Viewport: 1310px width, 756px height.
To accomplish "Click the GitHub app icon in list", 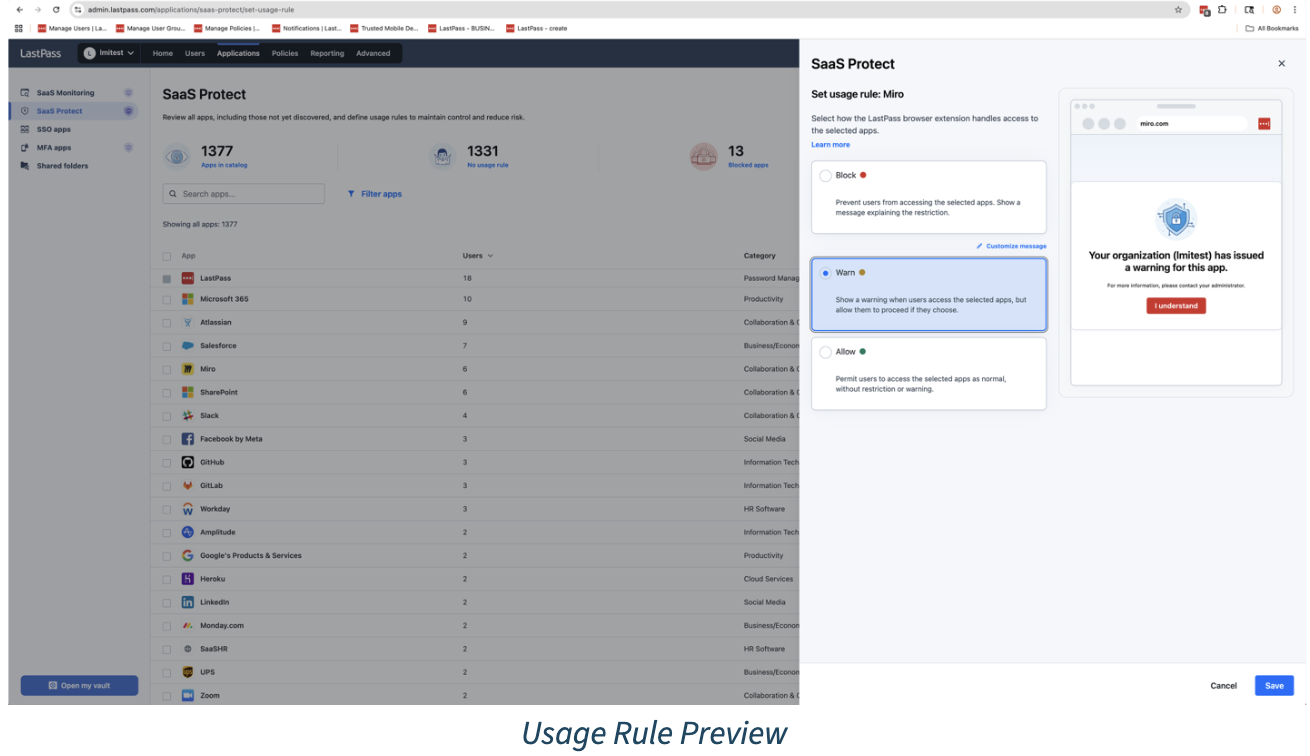I will tap(187, 462).
